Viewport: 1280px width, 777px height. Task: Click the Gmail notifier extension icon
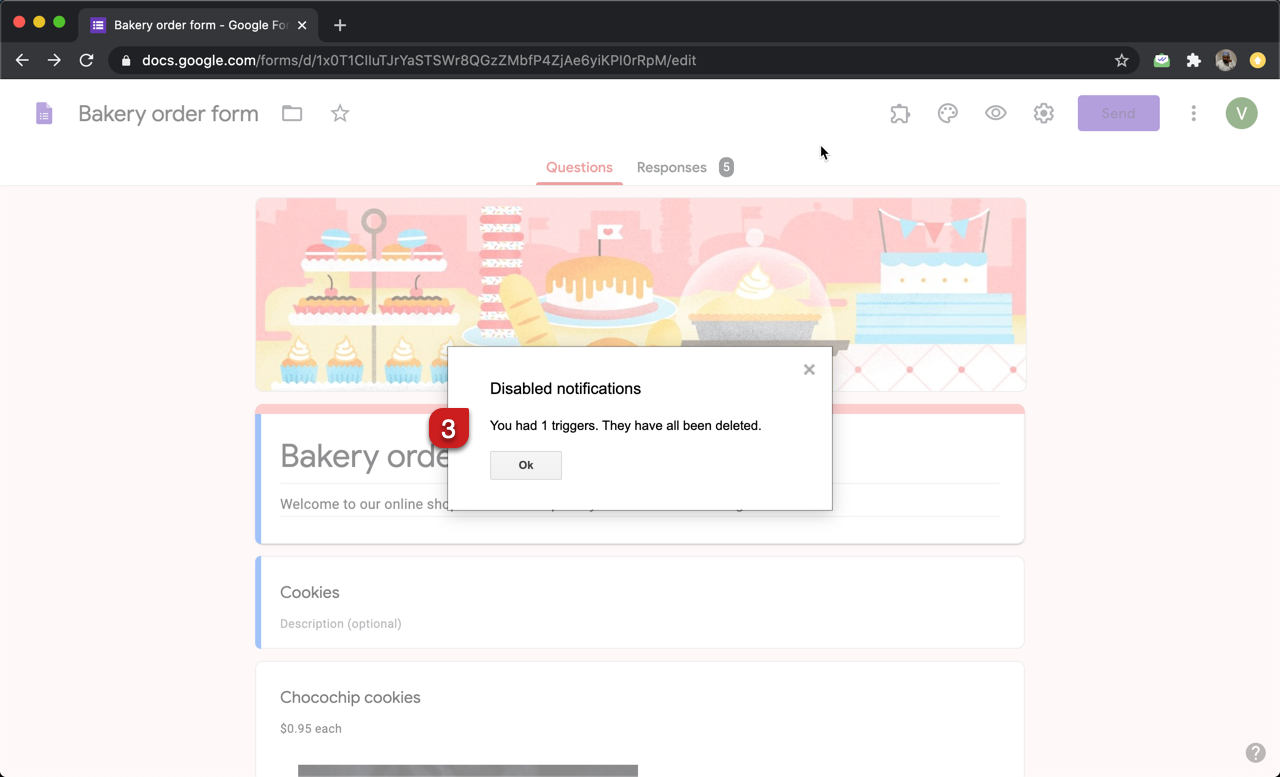(1161, 60)
